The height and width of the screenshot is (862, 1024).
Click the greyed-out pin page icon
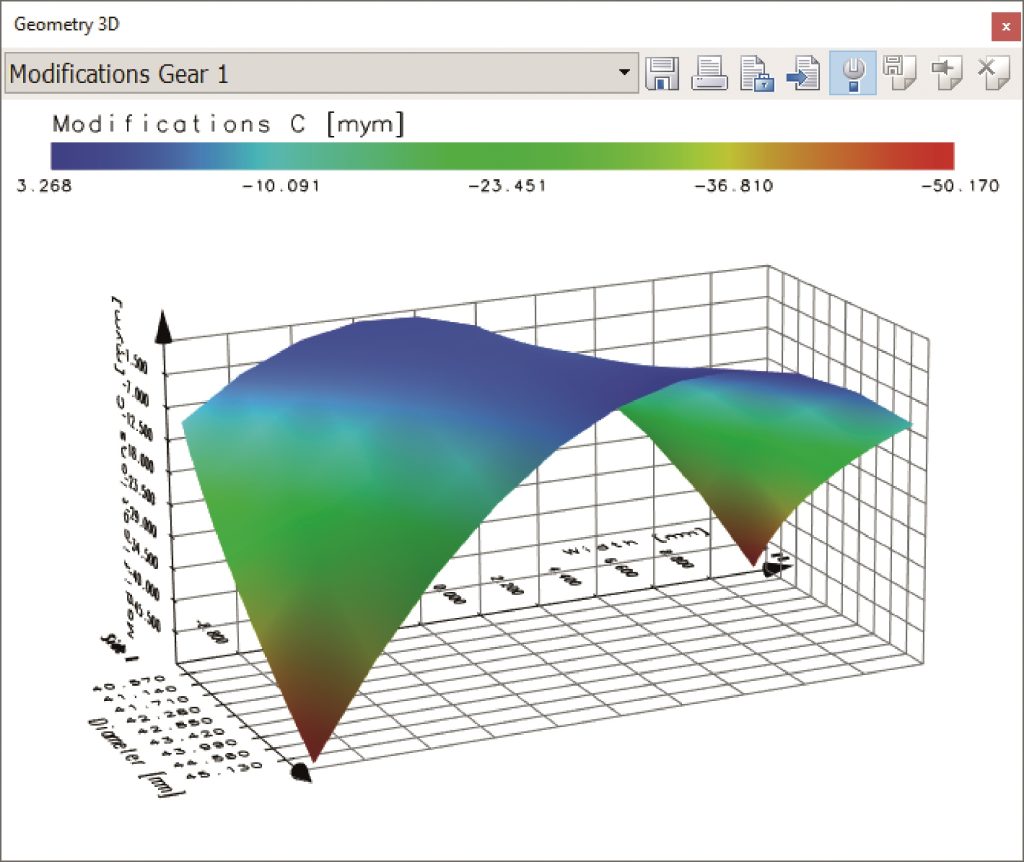945,74
